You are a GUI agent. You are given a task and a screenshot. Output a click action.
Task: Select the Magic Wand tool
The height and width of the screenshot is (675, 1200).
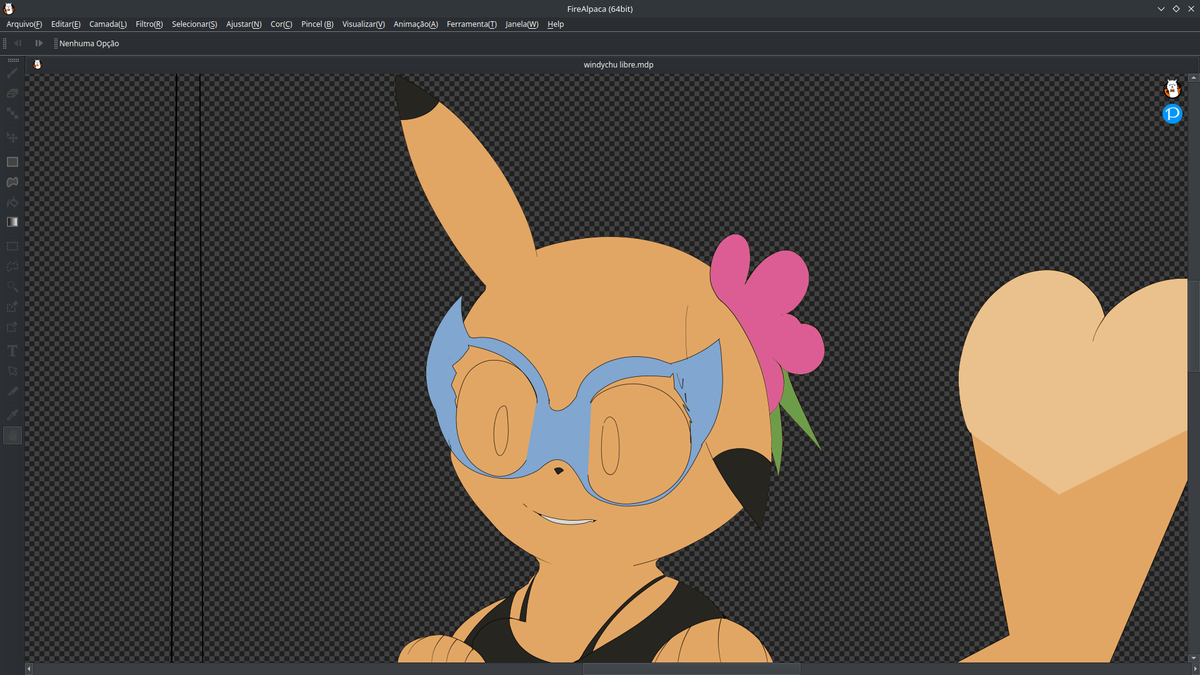point(12,287)
